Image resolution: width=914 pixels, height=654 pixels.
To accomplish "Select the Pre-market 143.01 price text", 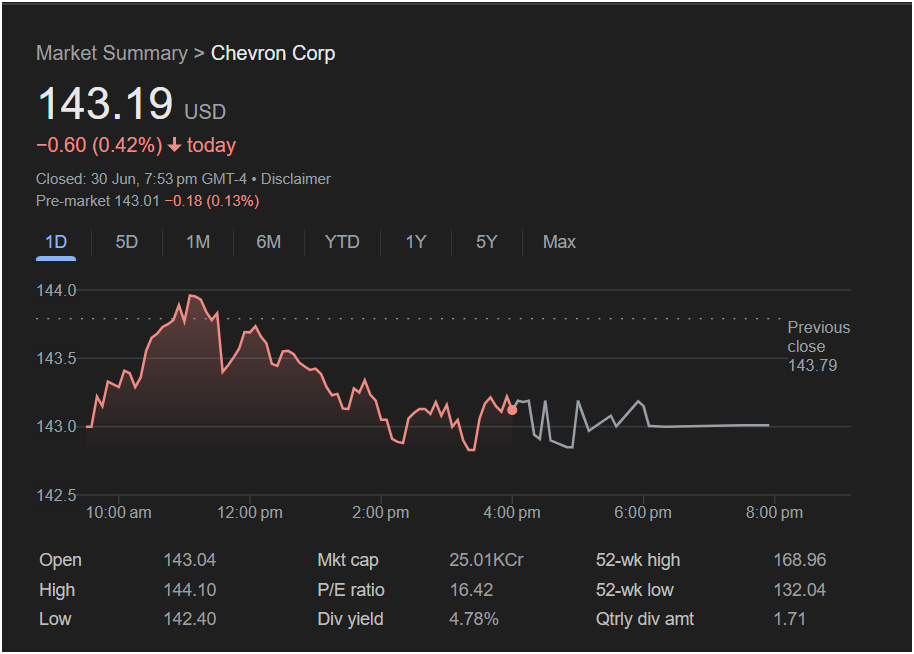I will click(x=97, y=201).
